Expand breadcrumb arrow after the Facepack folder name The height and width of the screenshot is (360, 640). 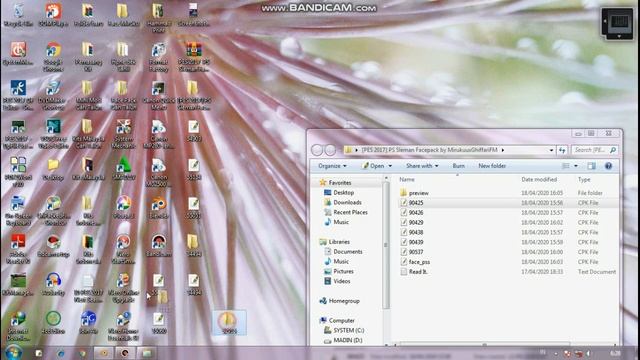(503, 150)
